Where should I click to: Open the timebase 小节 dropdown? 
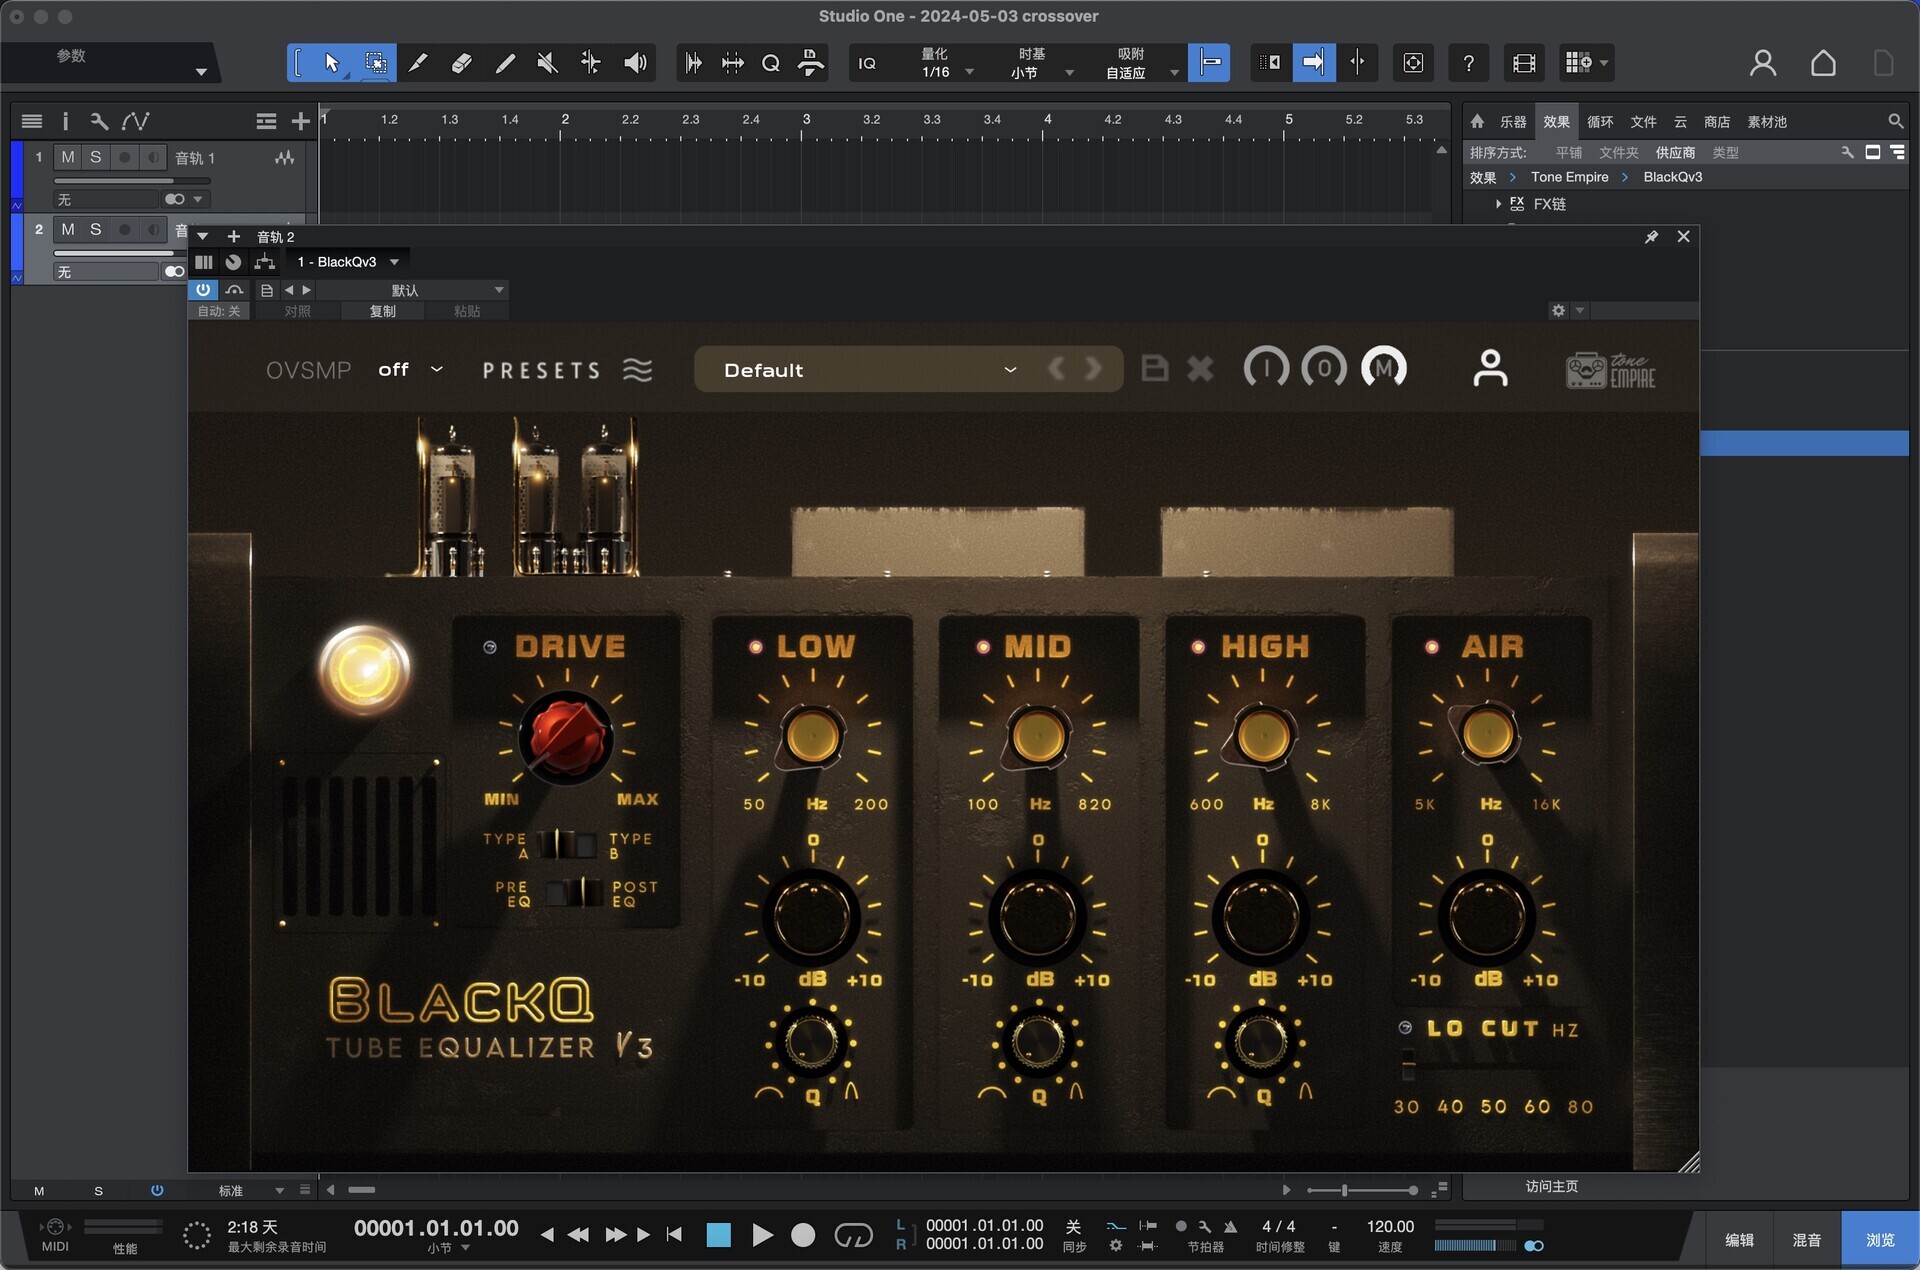point(1040,73)
